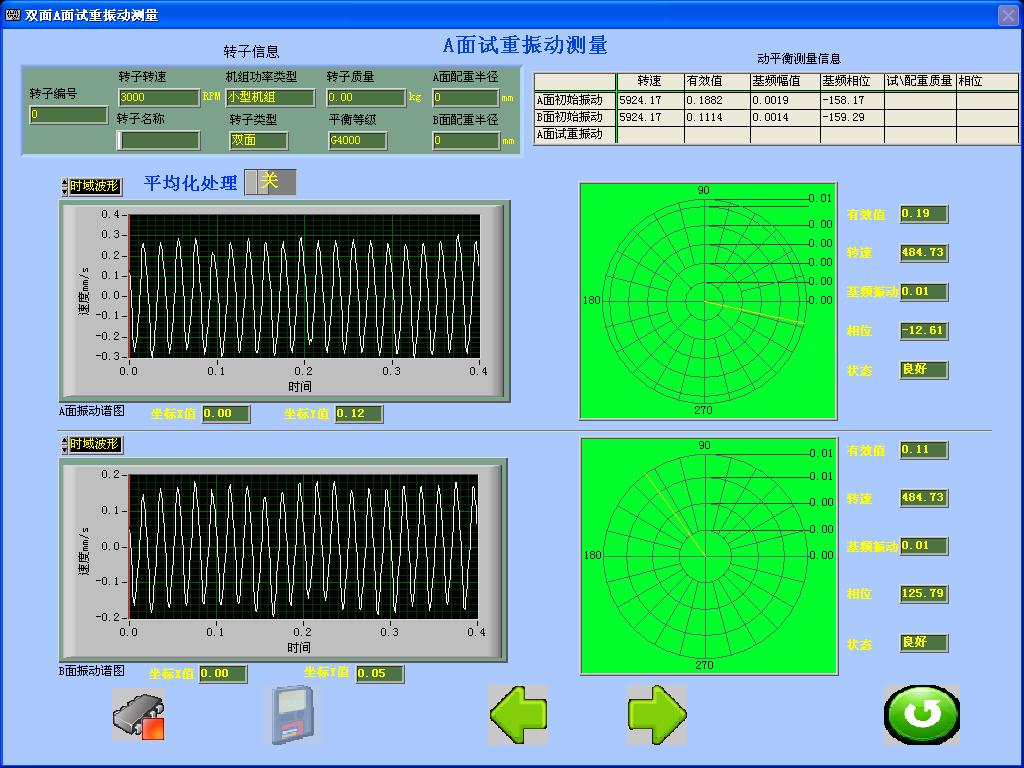Screen dimensions: 1024x768
Task: Open the 平衡等级 selector showing G4000
Action: (x=357, y=141)
